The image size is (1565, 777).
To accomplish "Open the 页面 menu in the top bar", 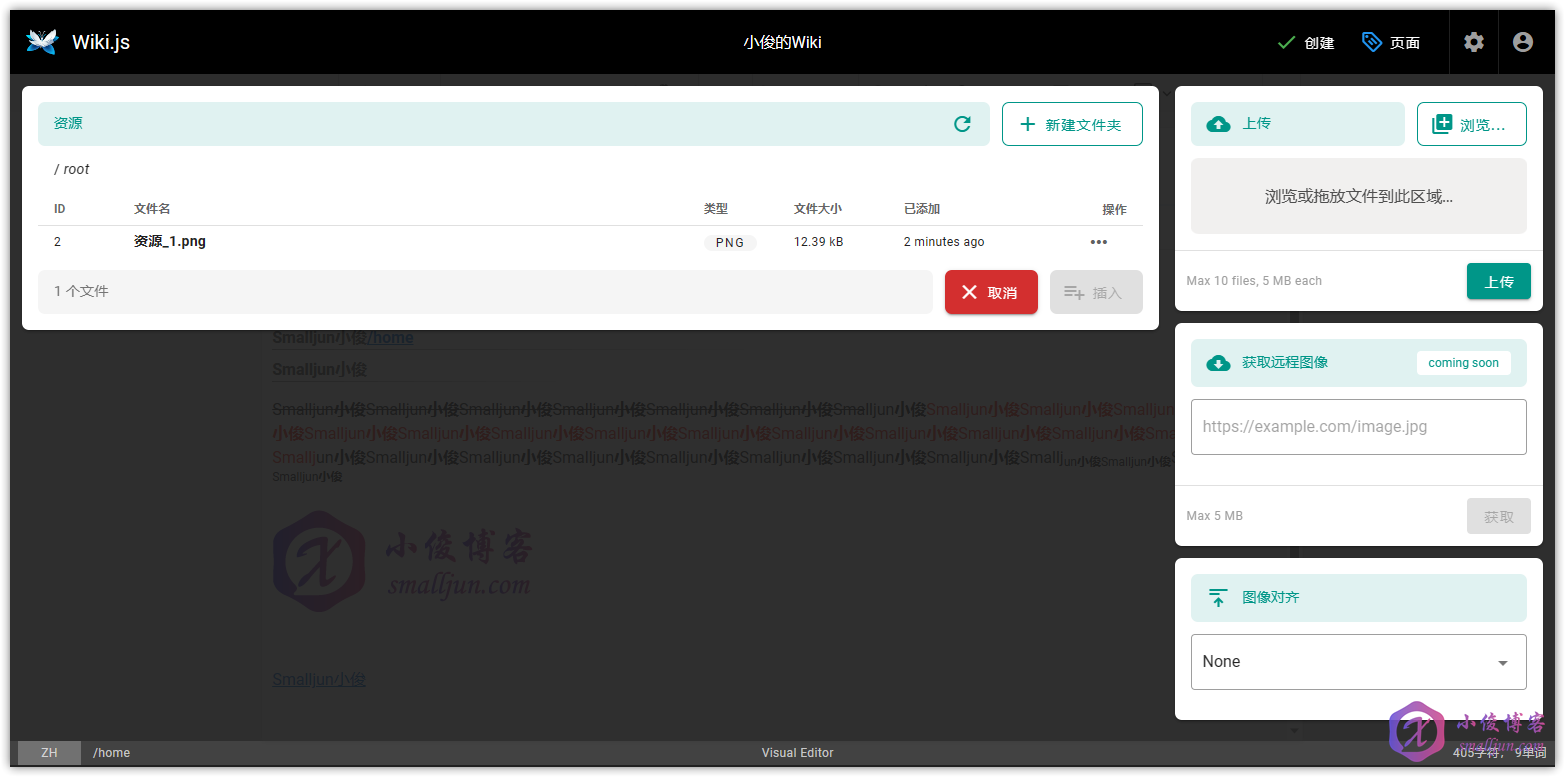I will (x=1391, y=42).
